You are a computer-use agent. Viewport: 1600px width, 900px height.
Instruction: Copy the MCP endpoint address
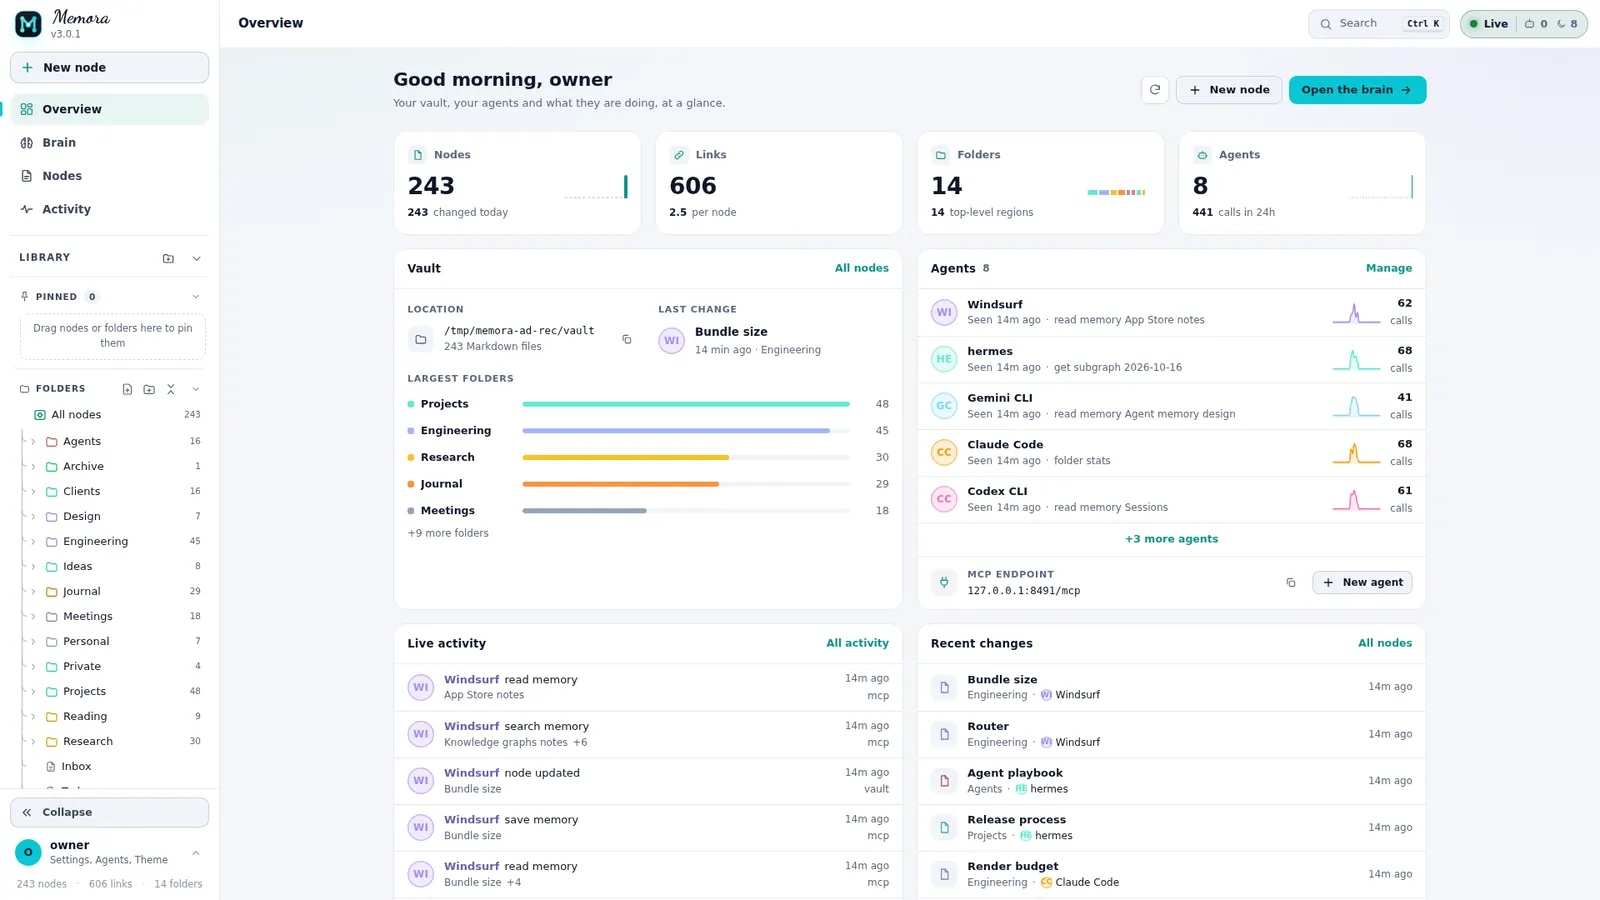(x=1291, y=582)
